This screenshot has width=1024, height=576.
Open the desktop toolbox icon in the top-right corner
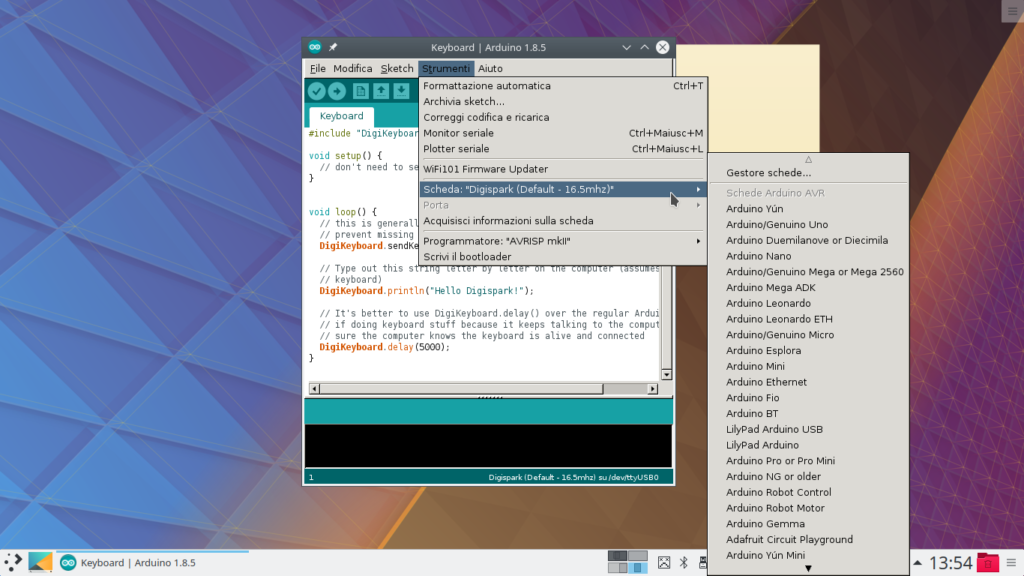1013,11
